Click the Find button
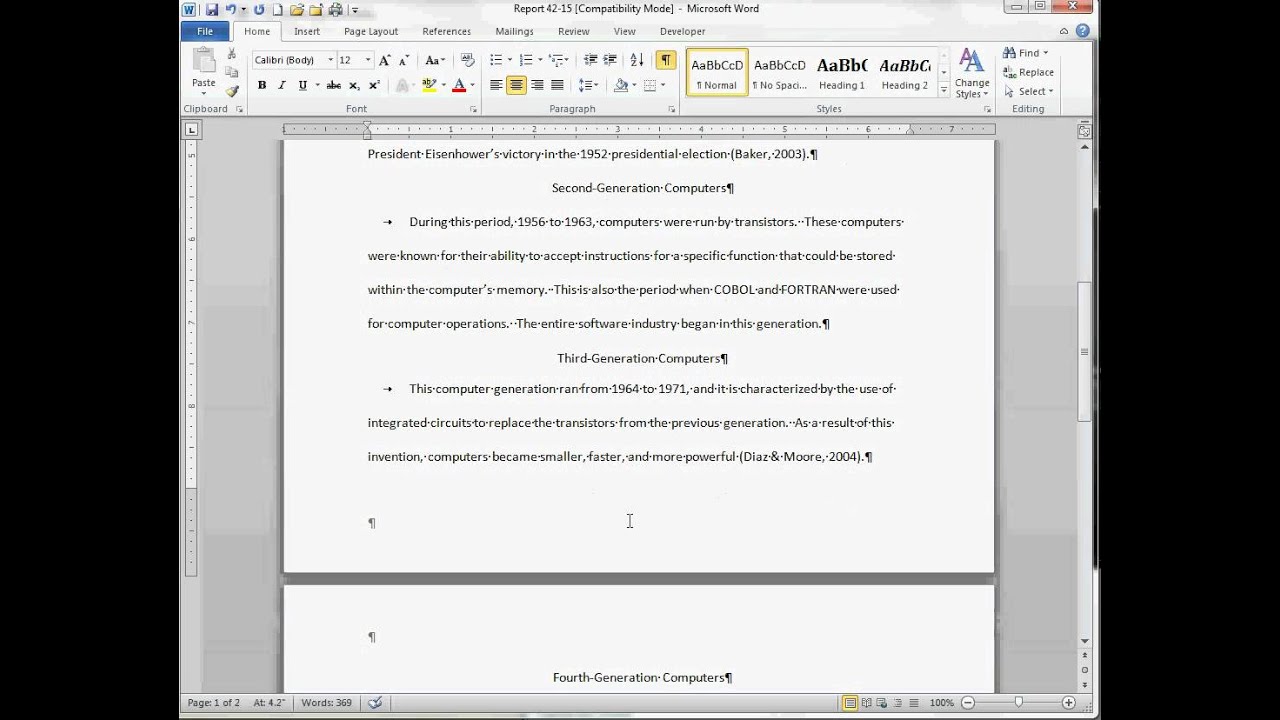Viewport: 1280px width, 720px height. tap(1026, 53)
